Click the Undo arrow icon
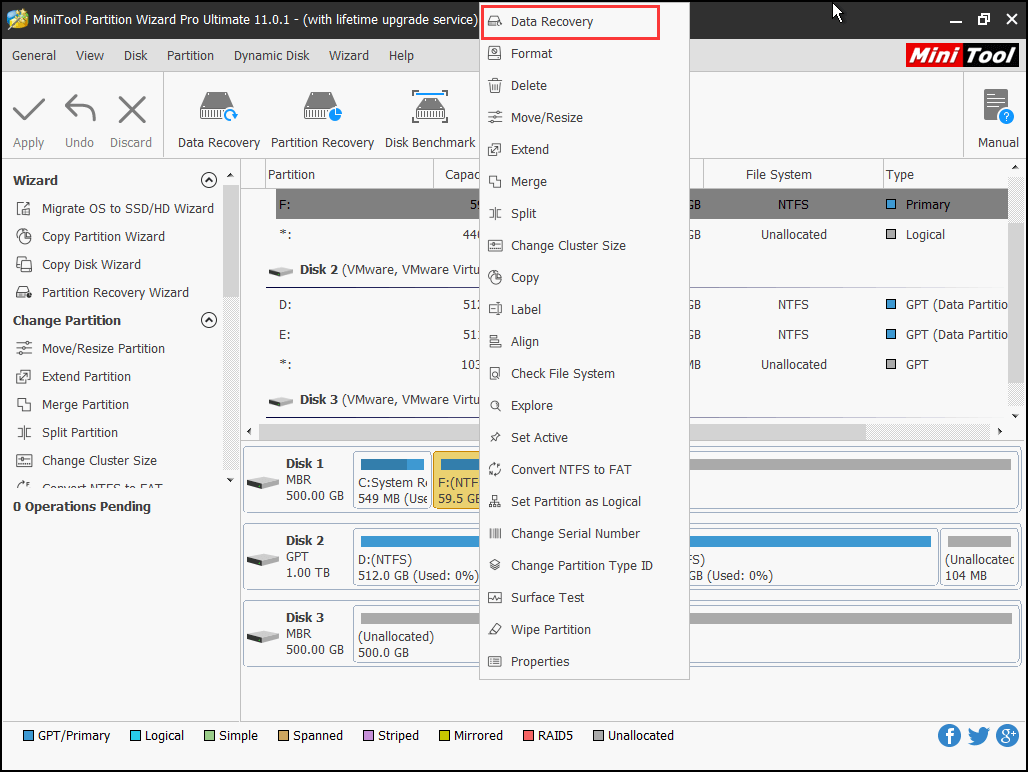Image resolution: width=1028 pixels, height=772 pixels. 80,108
